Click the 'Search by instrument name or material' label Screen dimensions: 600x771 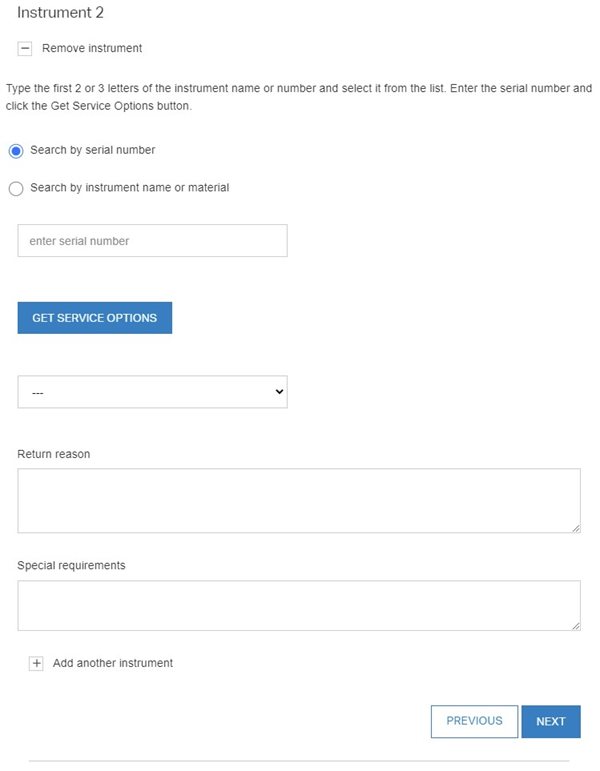[x=130, y=187]
